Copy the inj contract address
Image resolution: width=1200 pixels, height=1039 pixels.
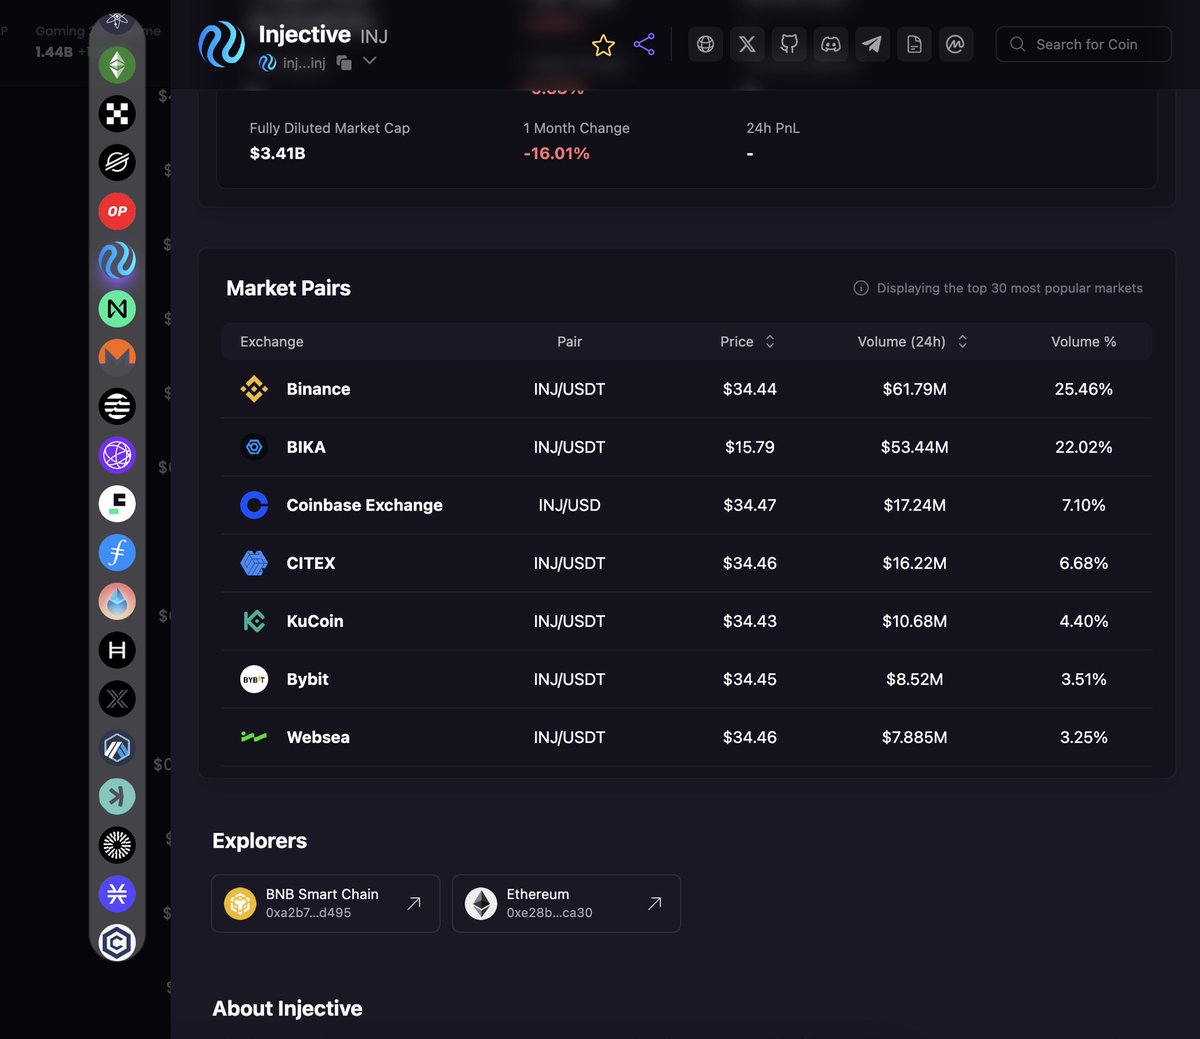343,61
